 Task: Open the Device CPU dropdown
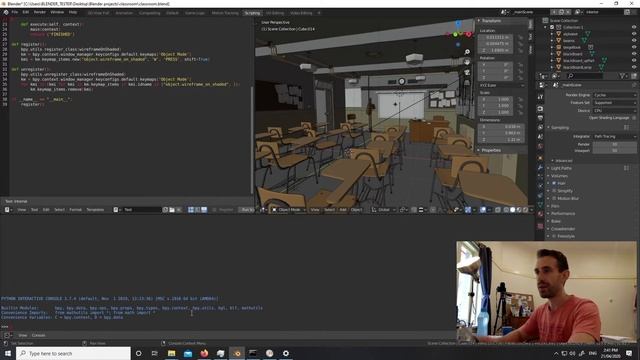(x=614, y=111)
